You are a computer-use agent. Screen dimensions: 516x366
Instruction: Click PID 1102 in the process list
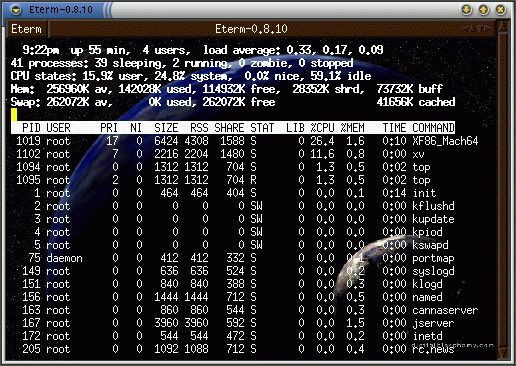28,154
